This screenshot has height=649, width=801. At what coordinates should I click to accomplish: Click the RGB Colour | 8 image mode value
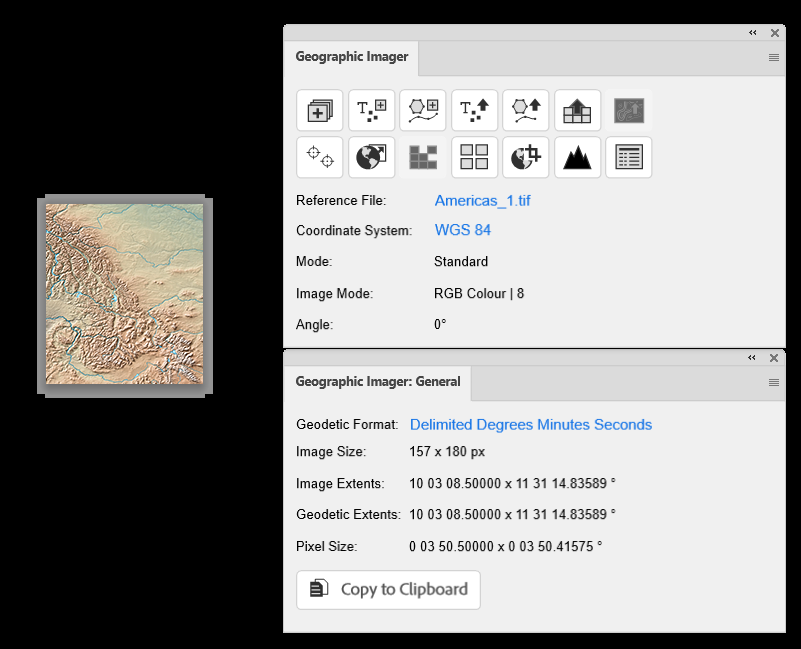(x=479, y=293)
